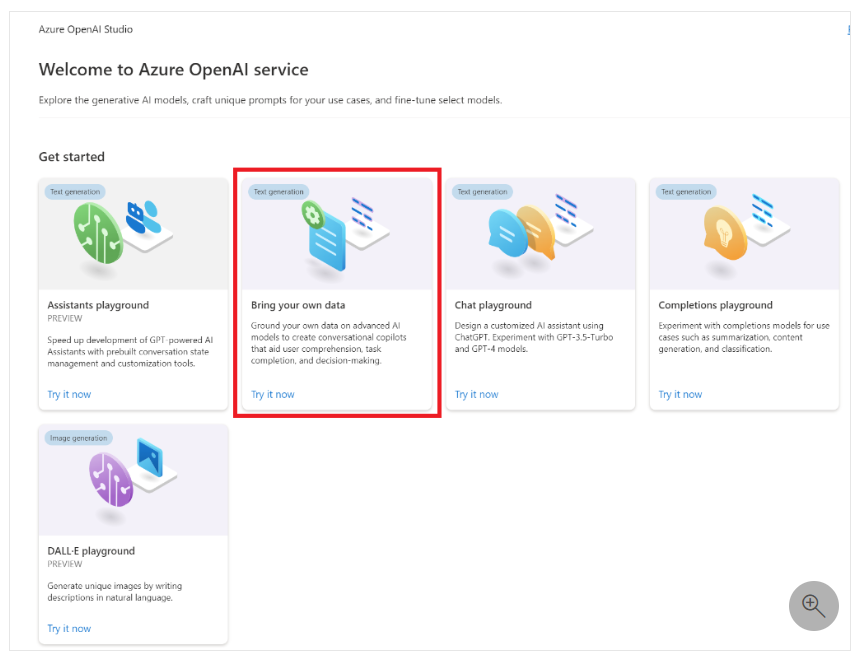Viewport: 855px width, 653px height.
Task: Click the Completions playground description text
Action: pos(744,337)
